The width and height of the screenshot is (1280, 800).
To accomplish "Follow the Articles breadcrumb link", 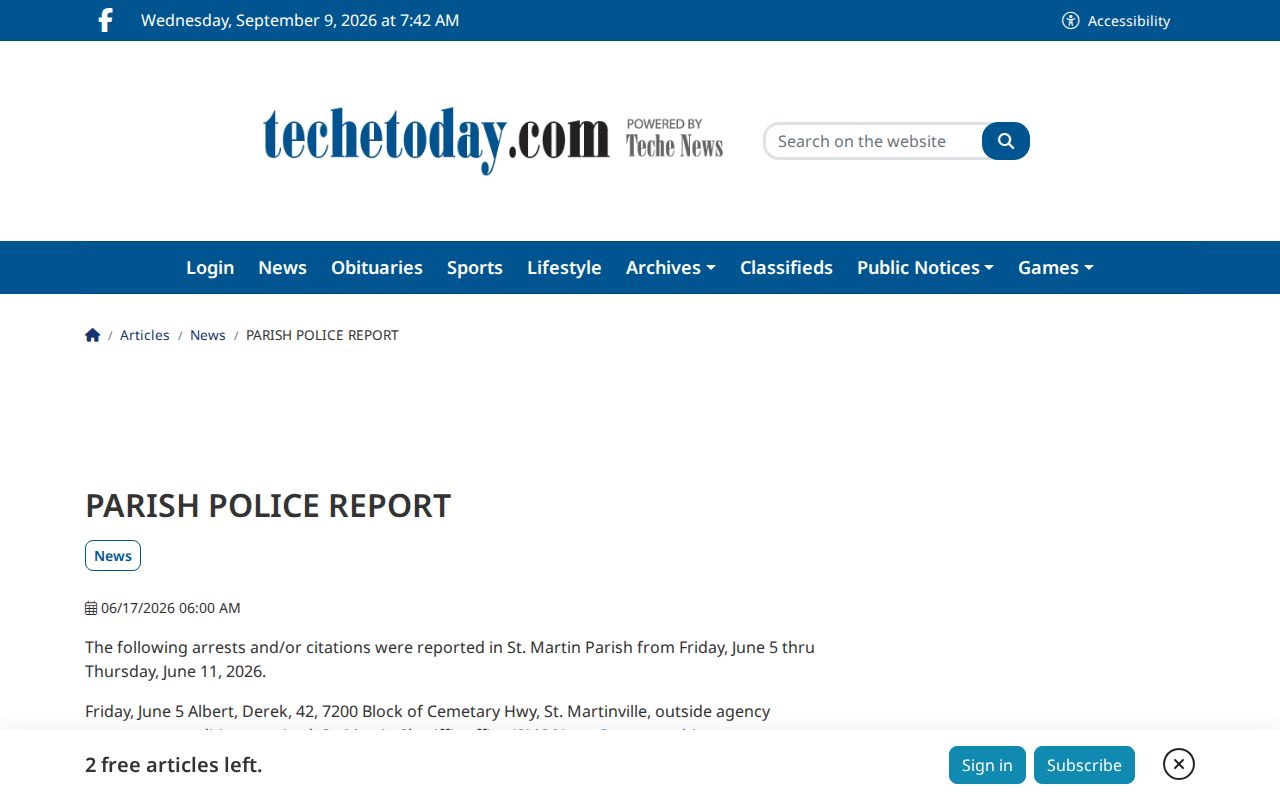I will [x=145, y=335].
